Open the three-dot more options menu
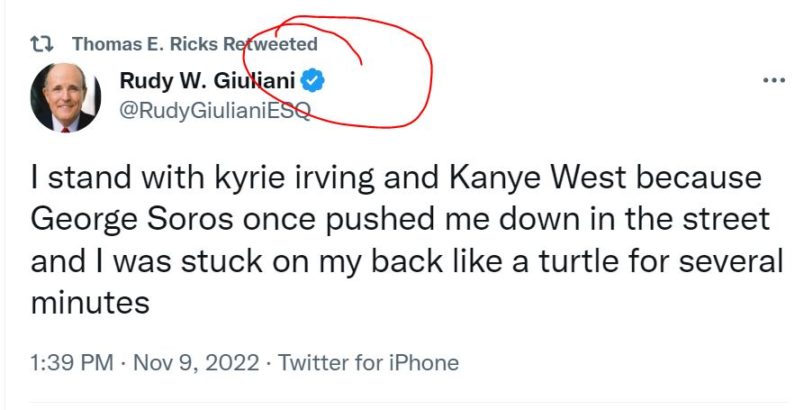The height and width of the screenshot is (410, 804). point(773,81)
